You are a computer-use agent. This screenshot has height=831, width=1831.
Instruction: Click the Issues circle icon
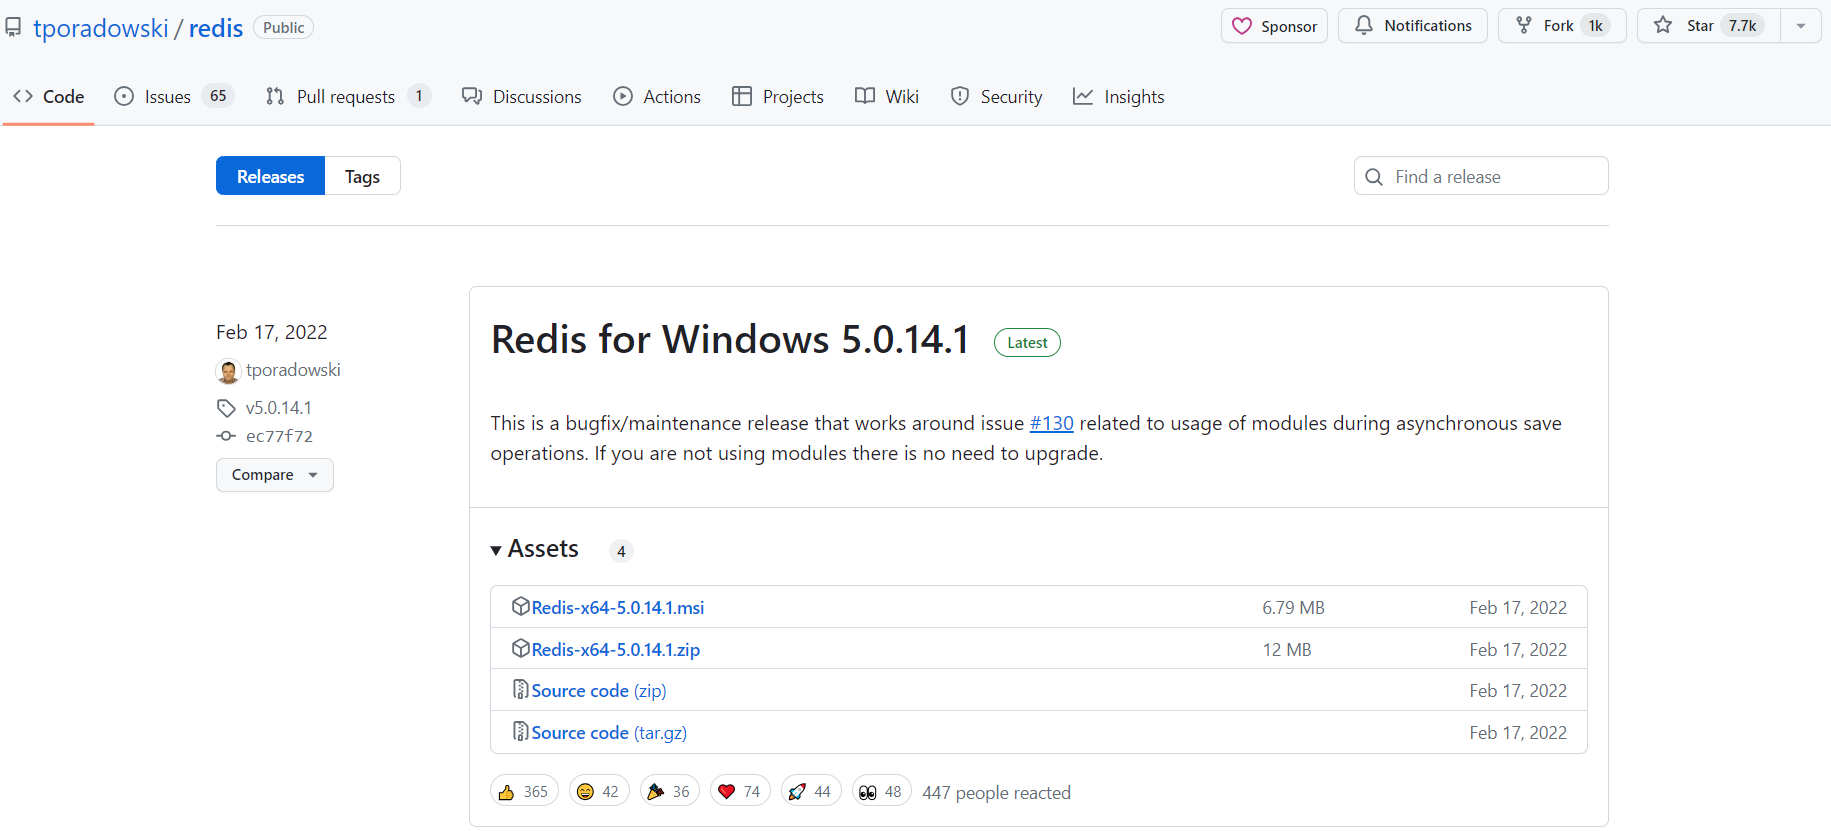pyautogui.click(x=124, y=96)
